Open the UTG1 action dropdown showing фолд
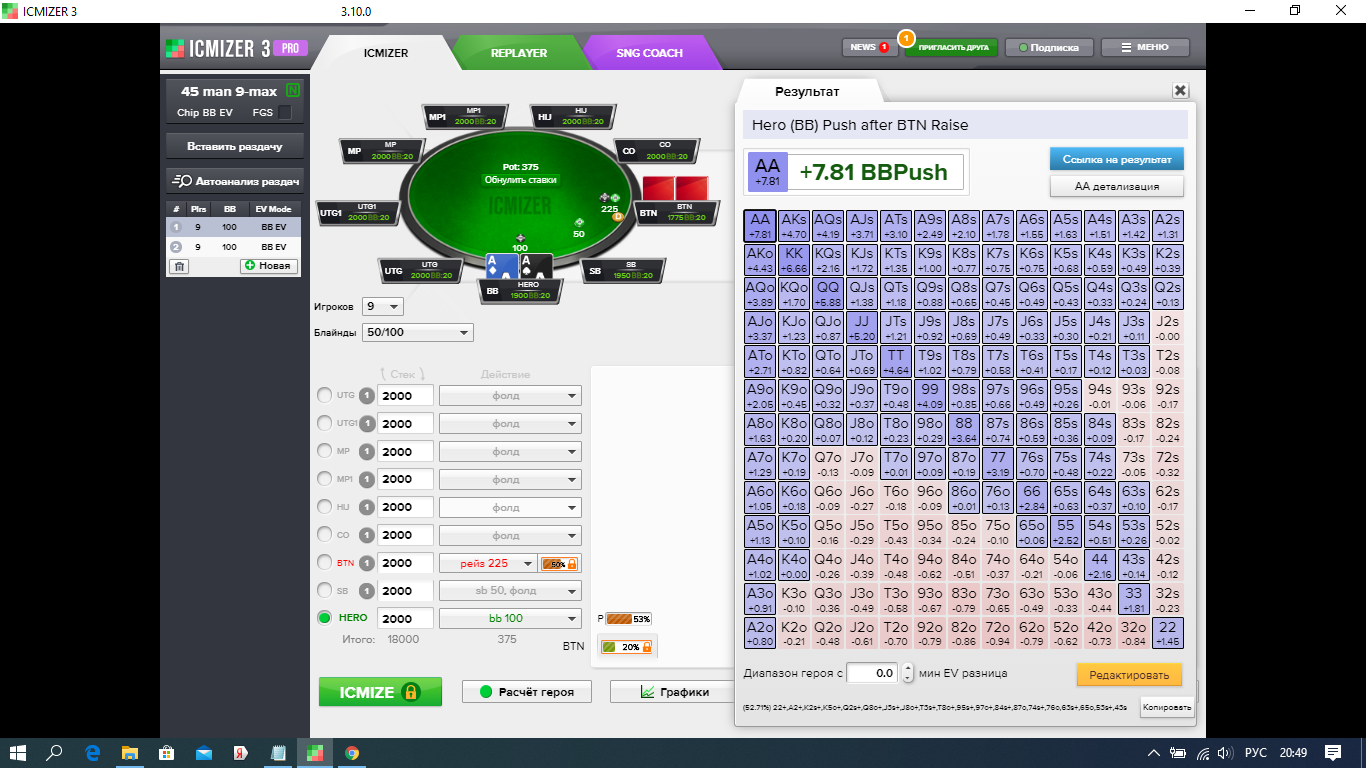 510,423
